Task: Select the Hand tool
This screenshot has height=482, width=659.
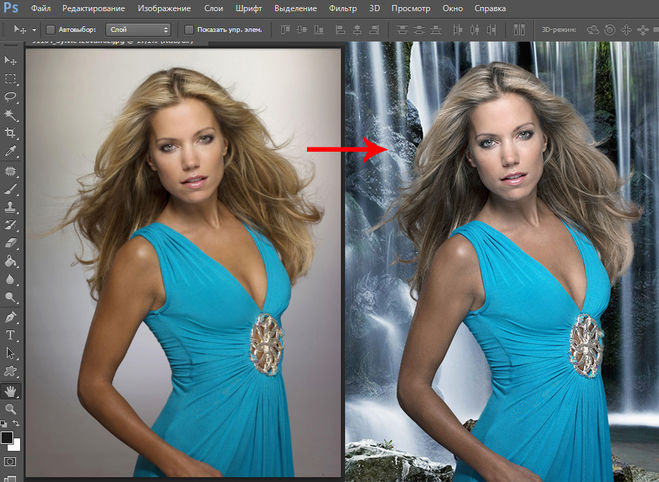Action: click(10, 391)
